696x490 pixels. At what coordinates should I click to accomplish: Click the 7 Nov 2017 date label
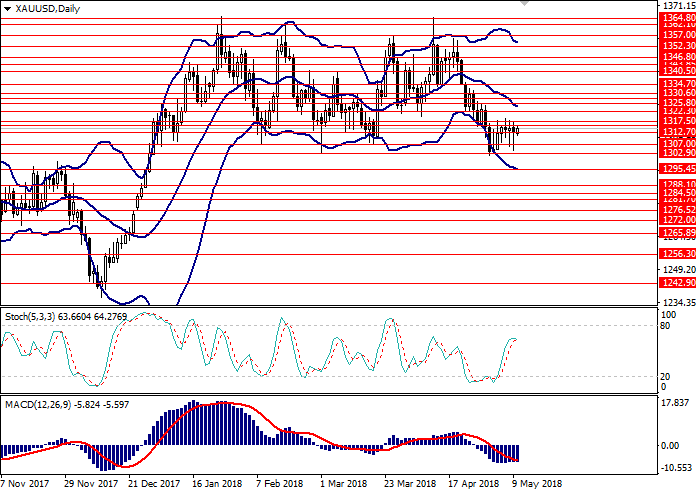coord(26,482)
